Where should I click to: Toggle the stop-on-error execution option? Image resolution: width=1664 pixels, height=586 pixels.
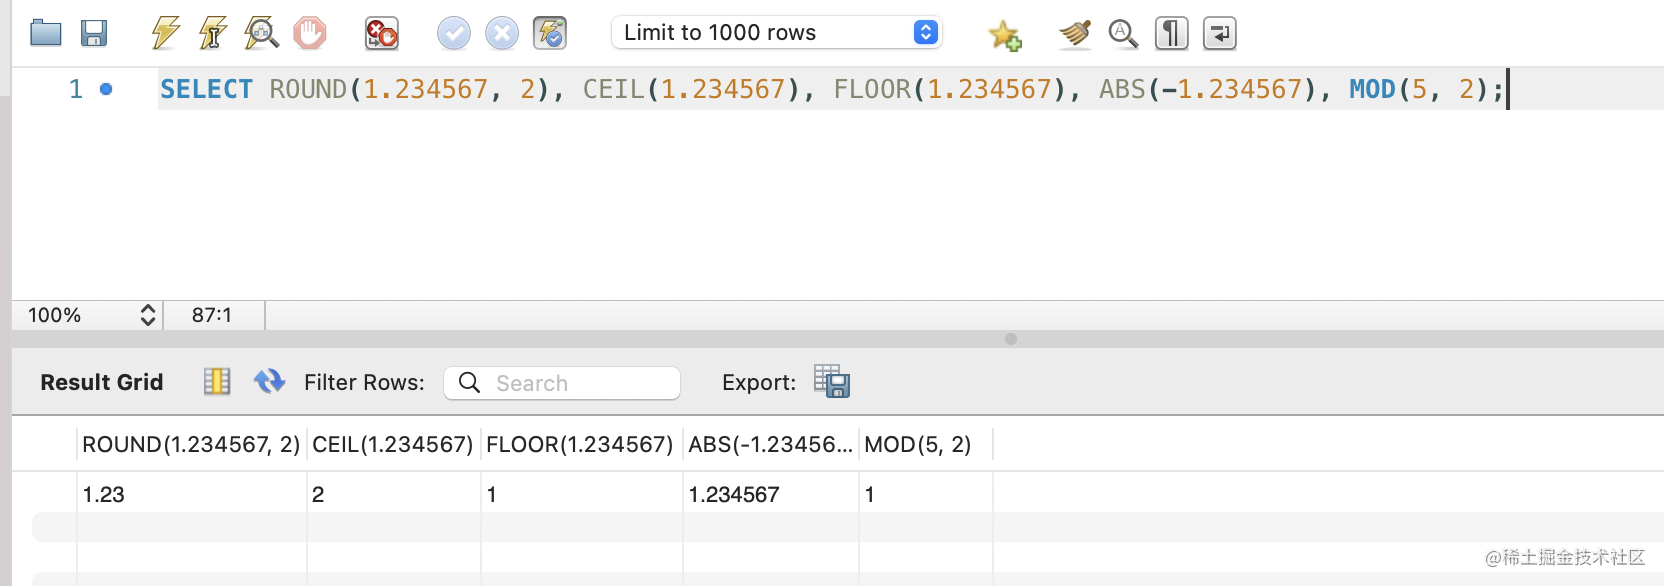pyautogui.click(x=381, y=33)
